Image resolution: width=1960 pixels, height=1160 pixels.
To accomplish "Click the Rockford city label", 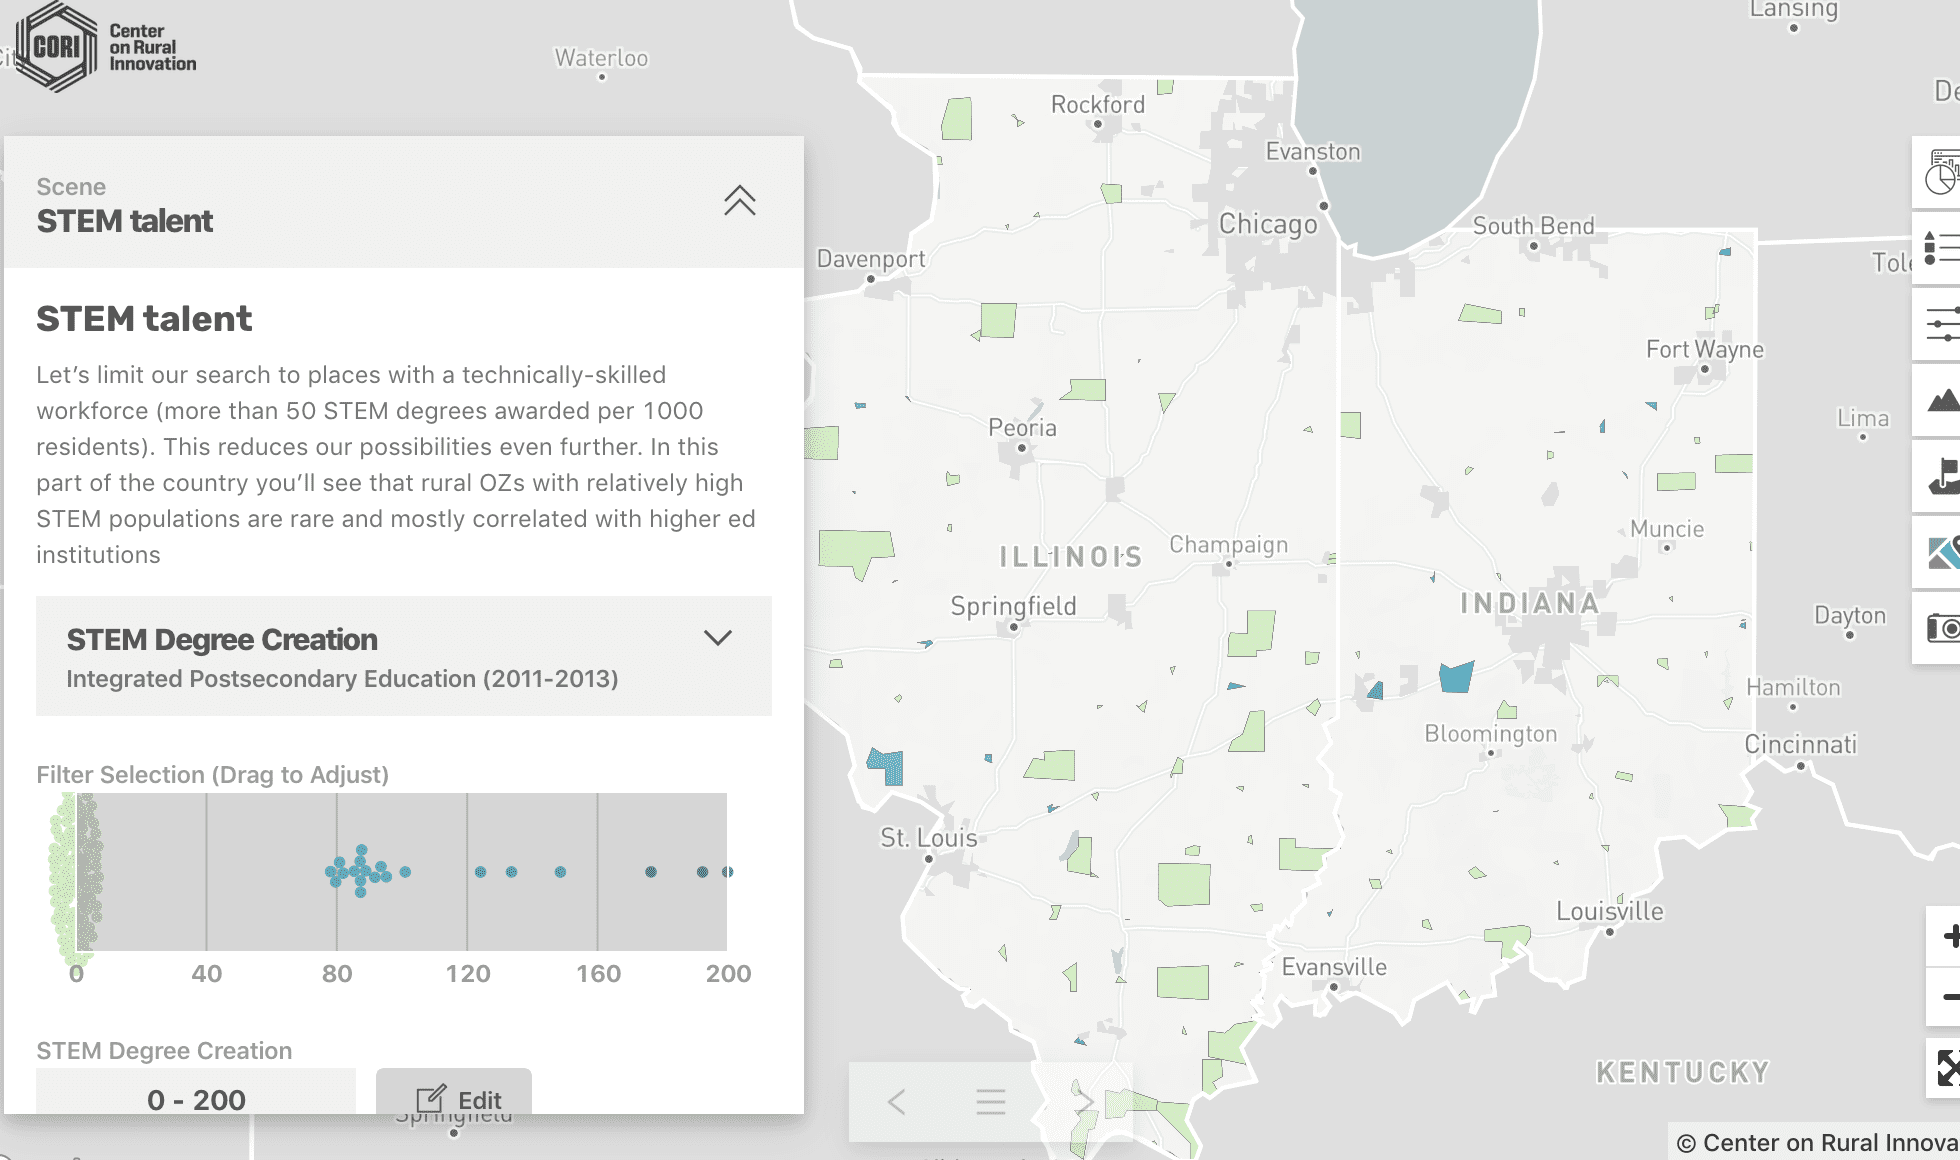I will [1097, 104].
